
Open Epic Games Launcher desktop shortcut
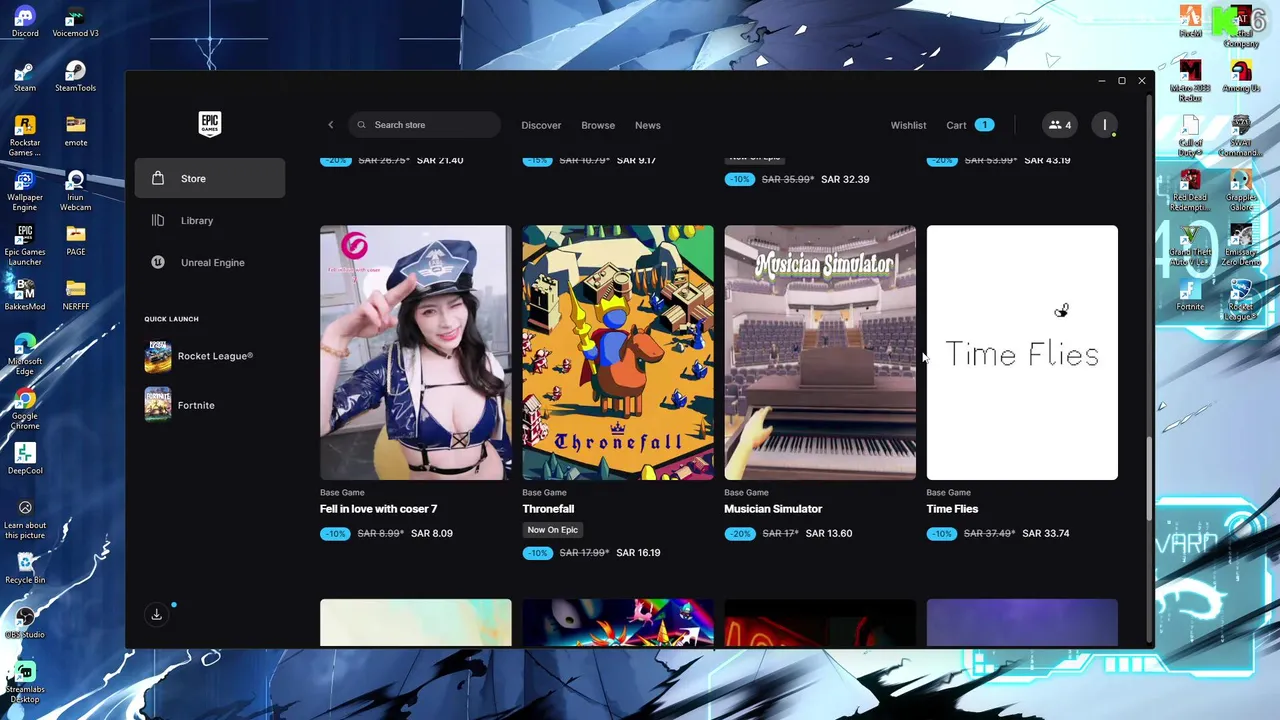click(25, 245)
